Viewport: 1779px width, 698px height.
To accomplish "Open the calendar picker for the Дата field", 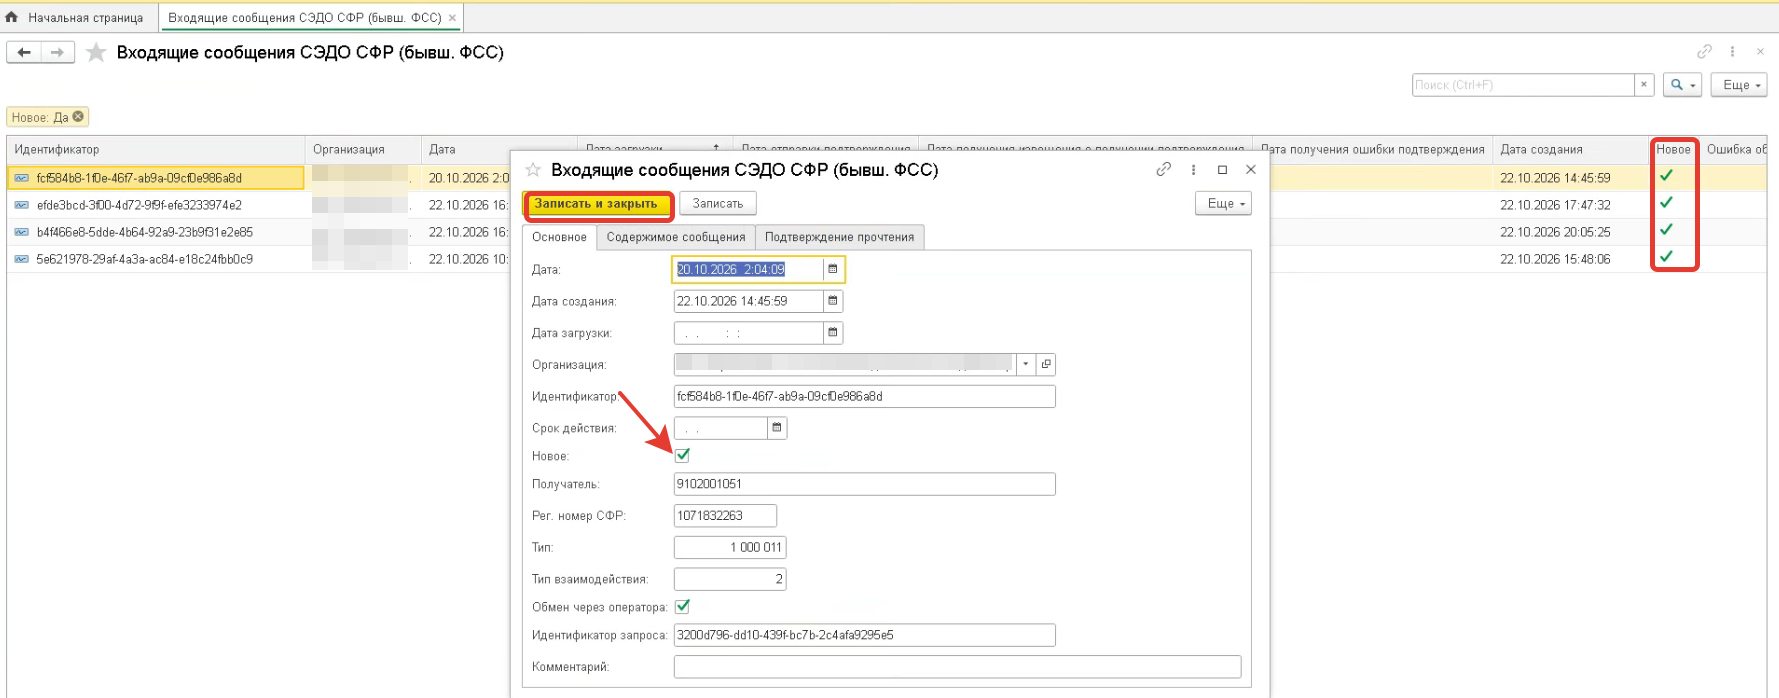I will click(x=833, y=269).
